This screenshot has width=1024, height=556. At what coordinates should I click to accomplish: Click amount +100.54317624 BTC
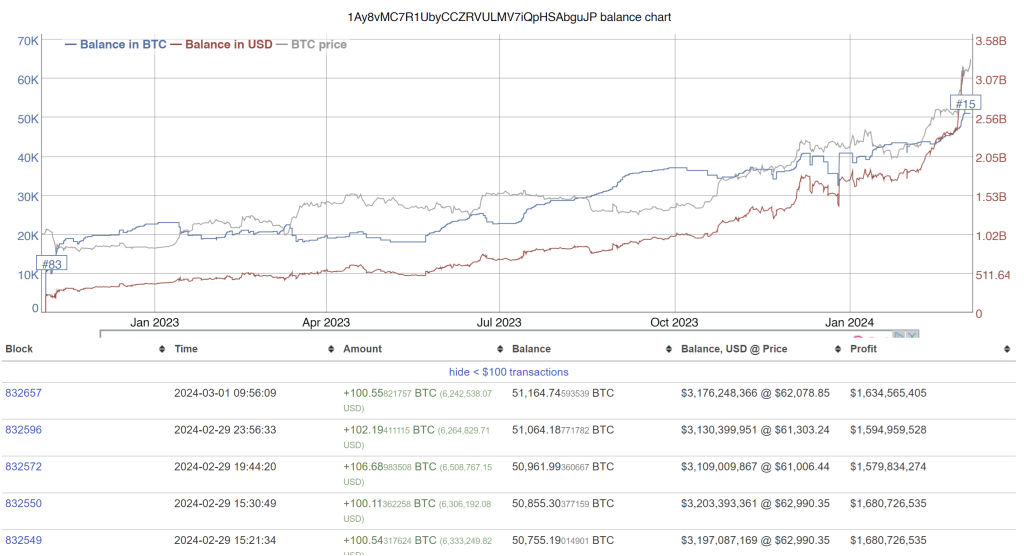point(390,540)
